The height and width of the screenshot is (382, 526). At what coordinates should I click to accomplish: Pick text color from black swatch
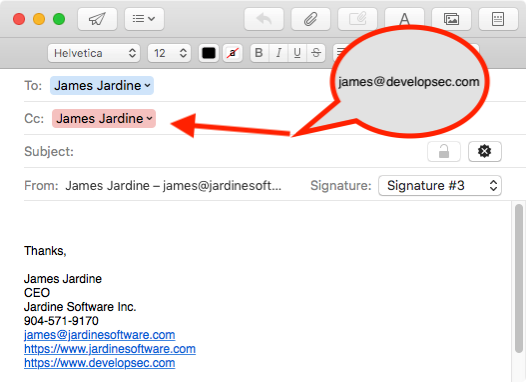(x=209, y=53)
